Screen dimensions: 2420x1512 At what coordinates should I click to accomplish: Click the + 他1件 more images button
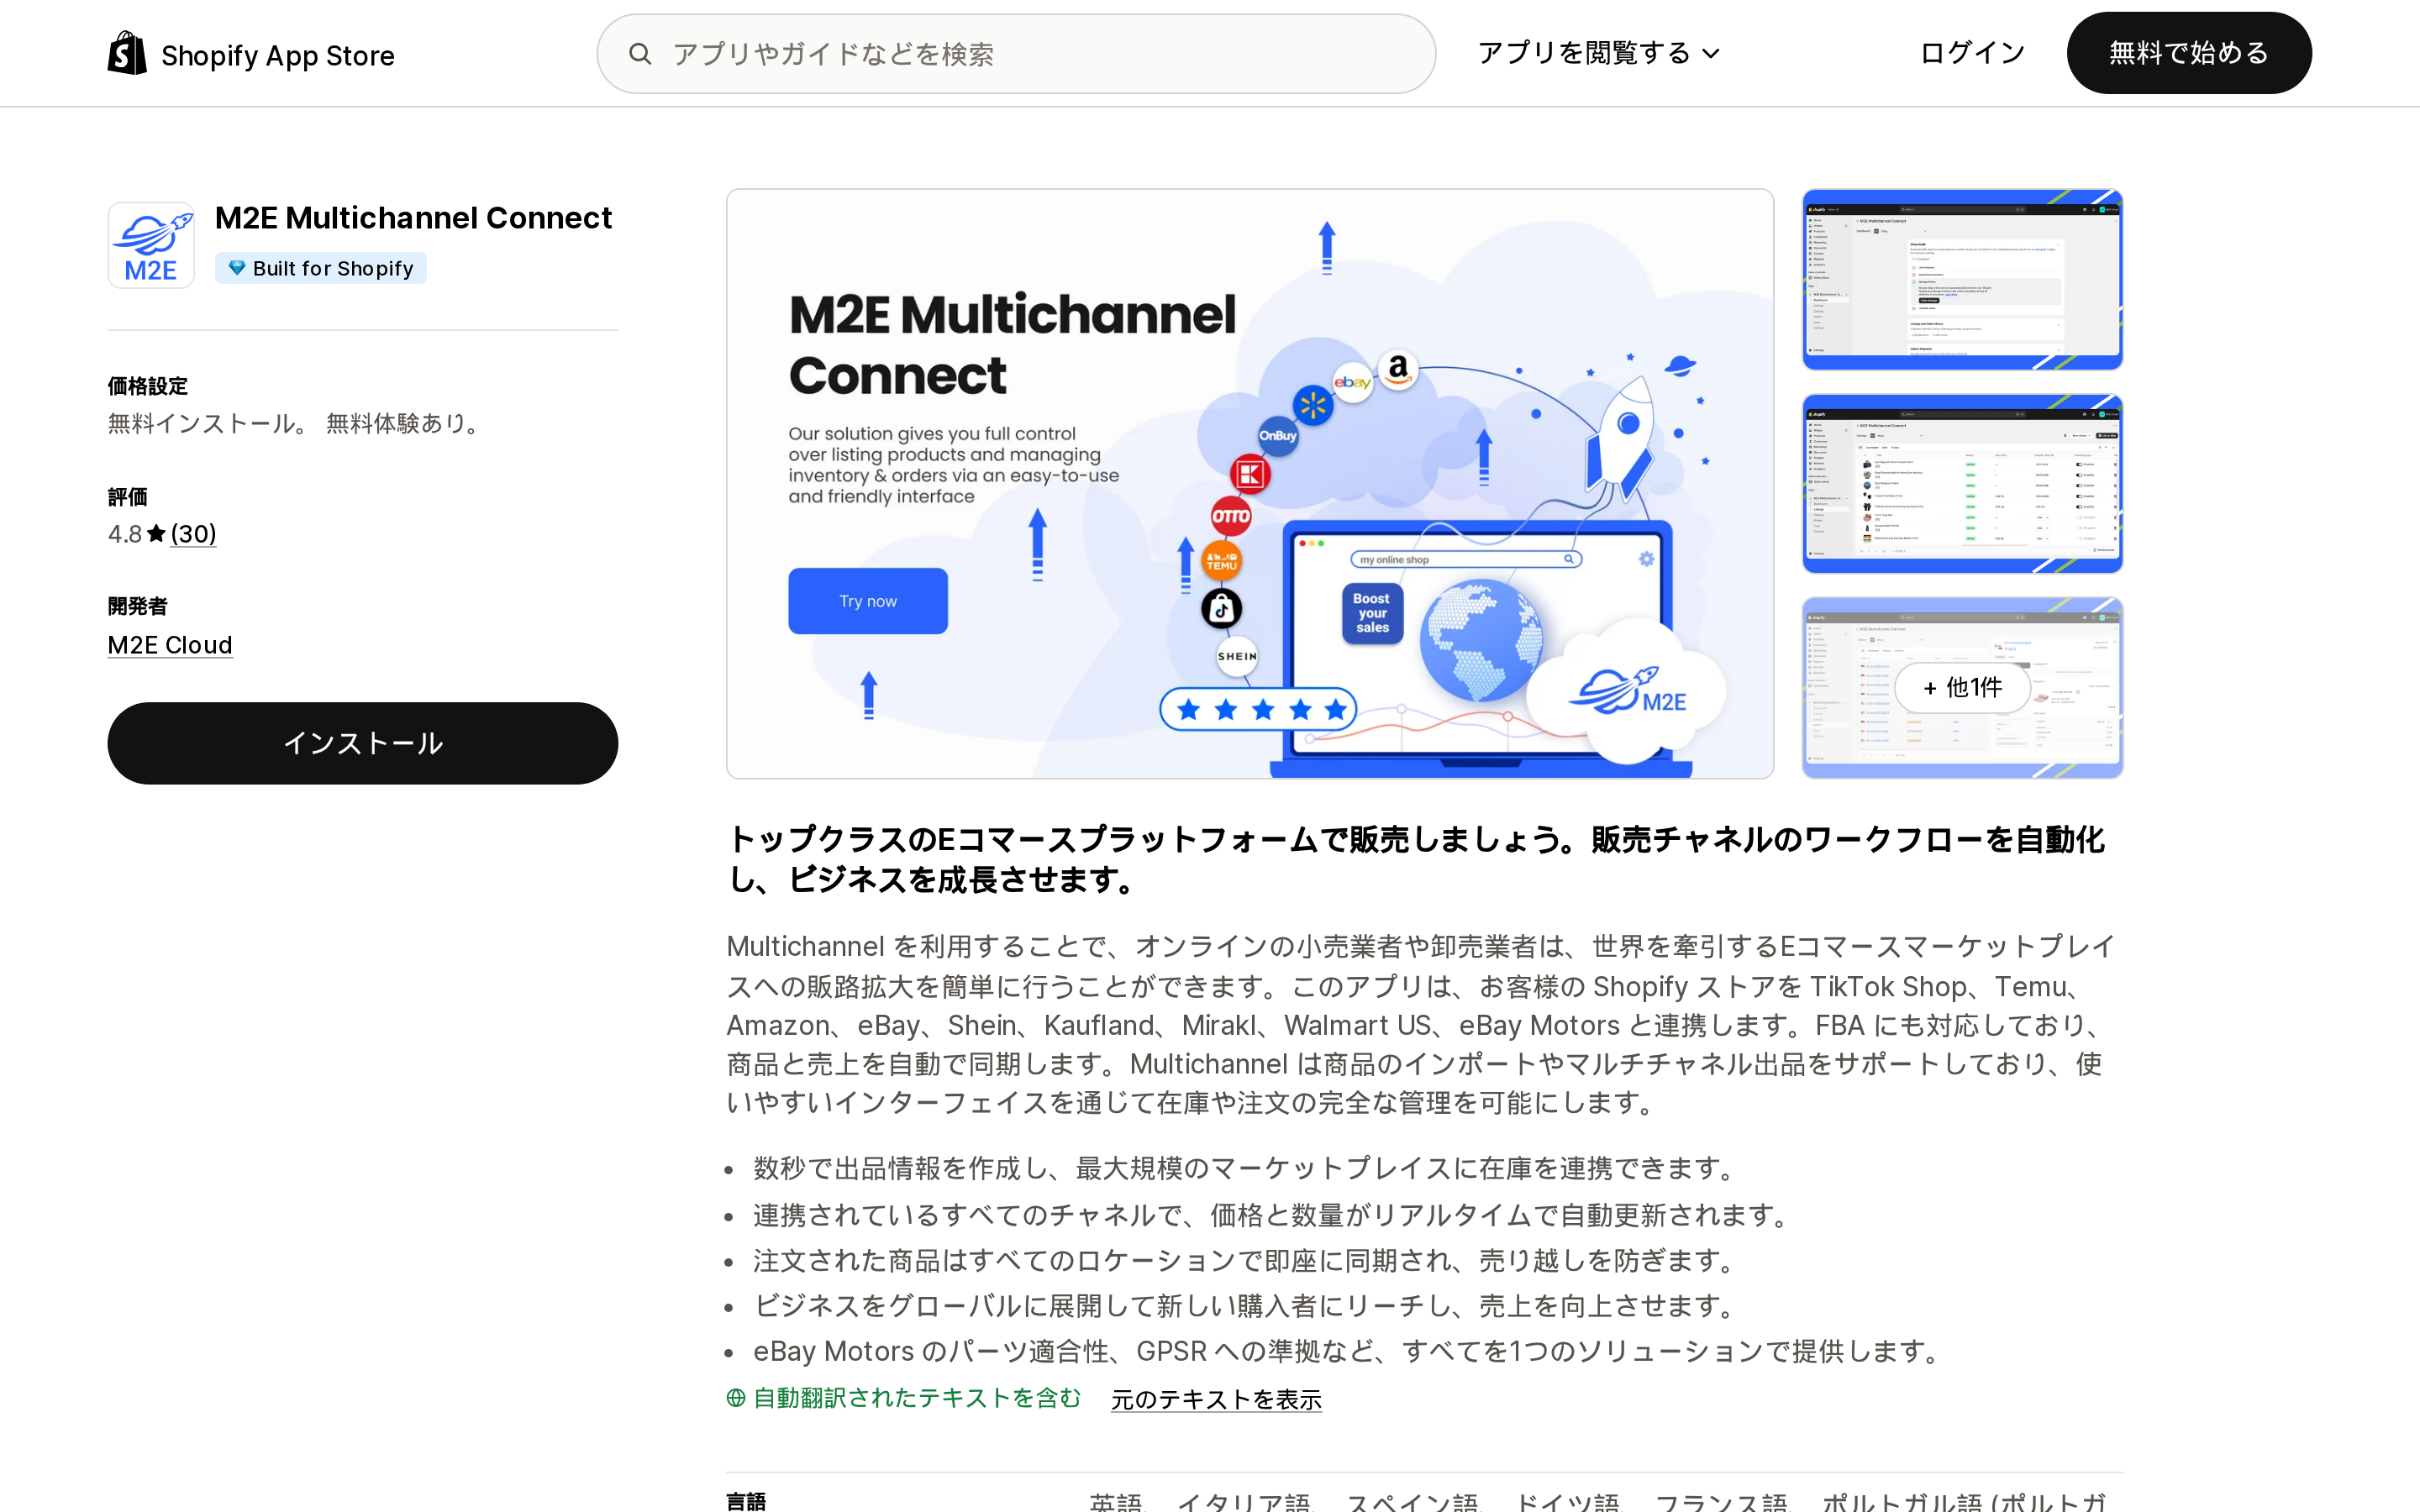[1962, 687]
